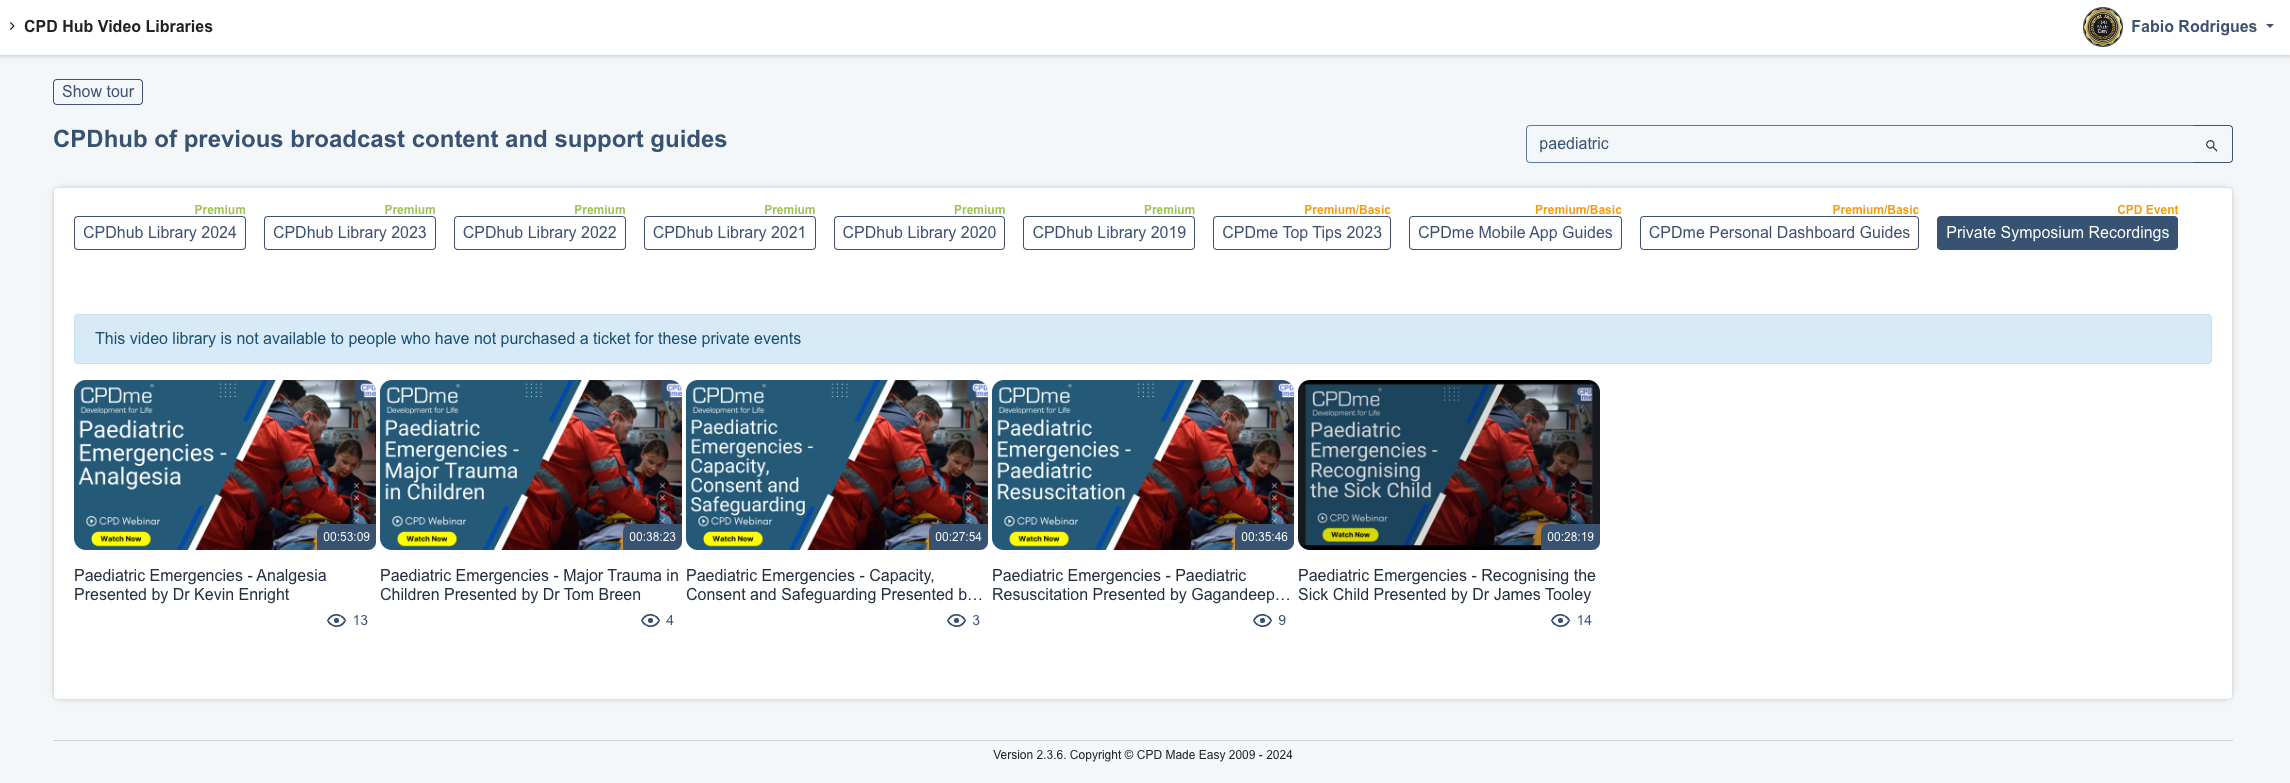Click 'CPD Hub Video Libraries' header title
Viewport: 2290px width, 783px height.
118,27
